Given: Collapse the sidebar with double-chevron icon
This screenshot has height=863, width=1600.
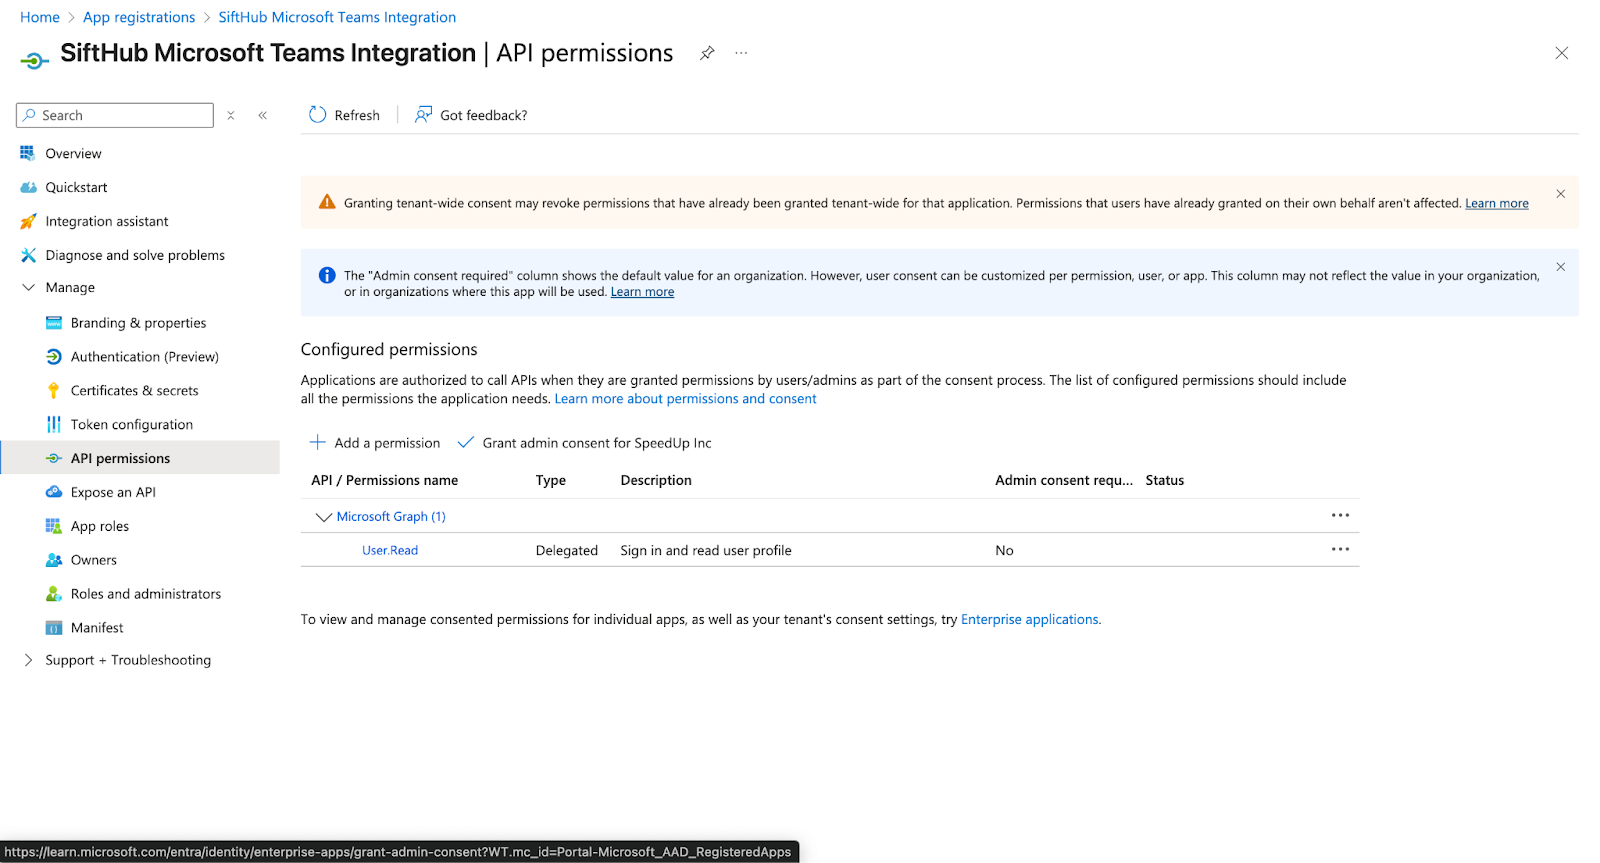Looking at the screenshot, I should click(x=263, y=115).
